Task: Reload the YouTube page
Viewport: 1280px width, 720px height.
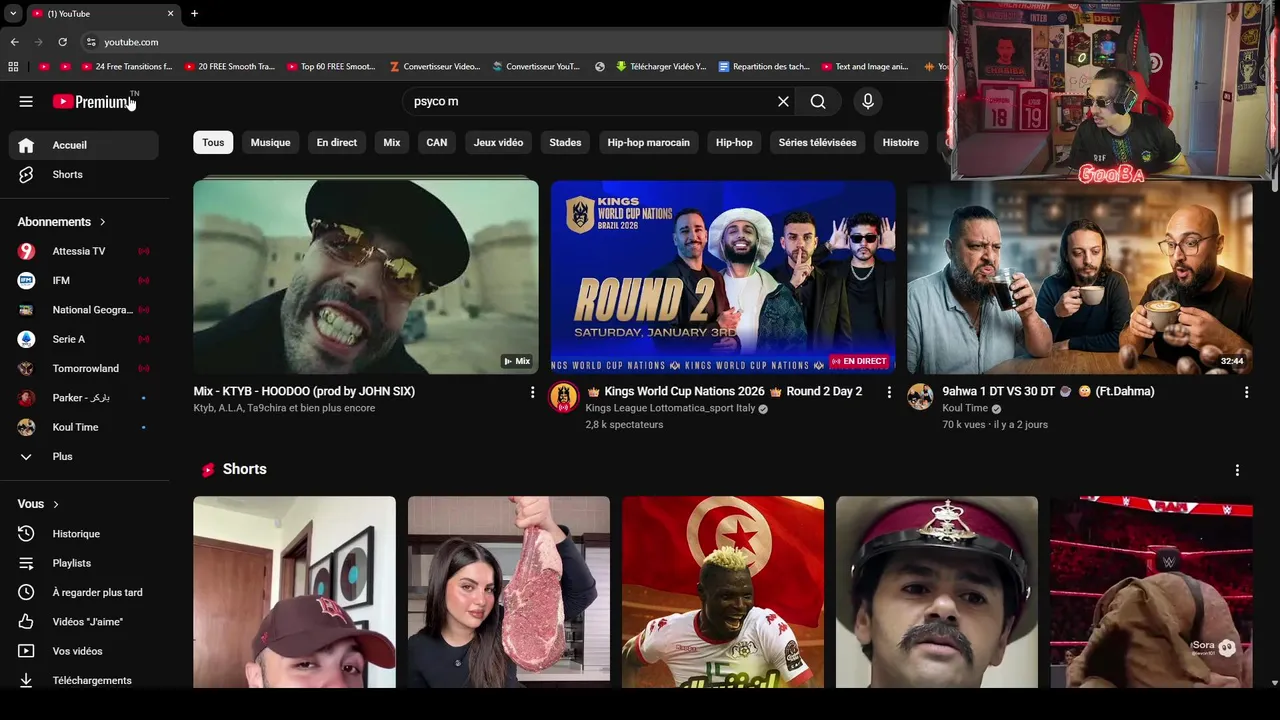Action: 62,42
